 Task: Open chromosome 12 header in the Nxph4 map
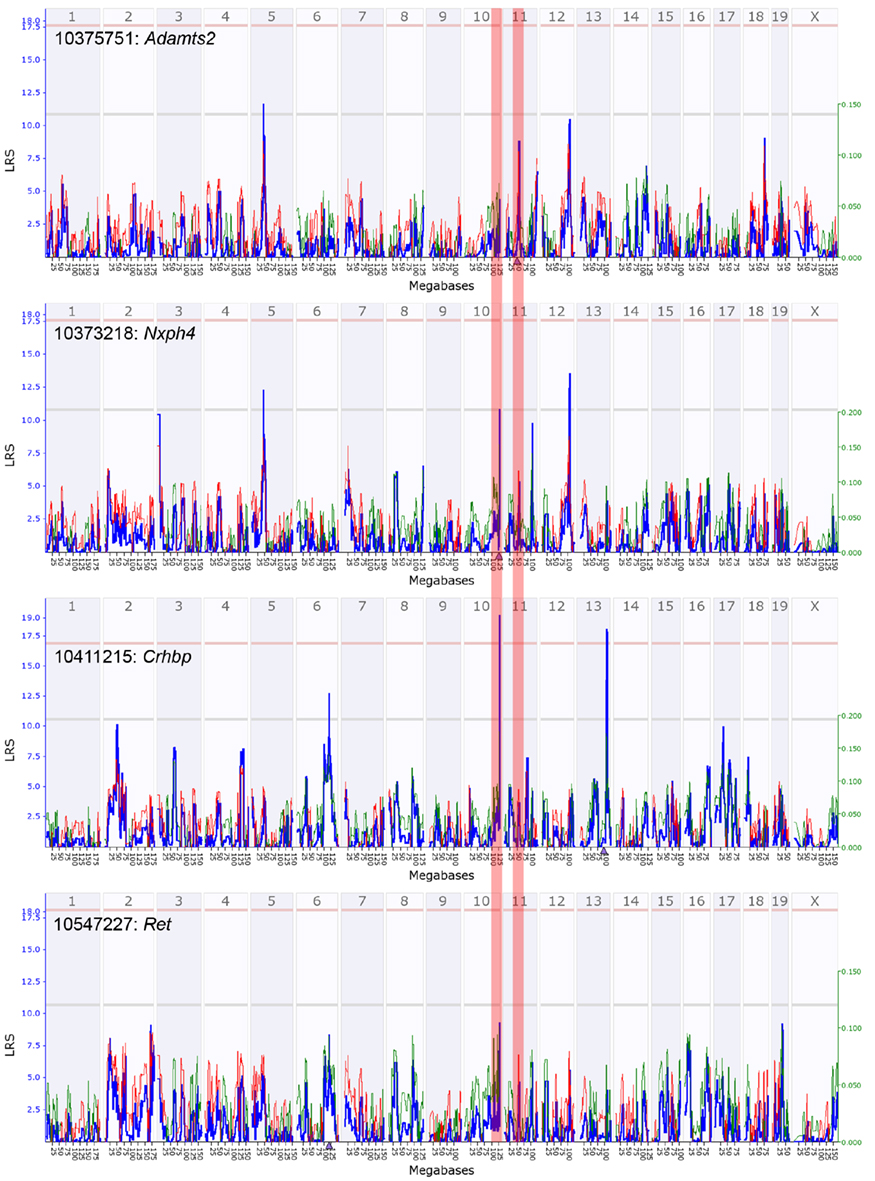[556, 311]
